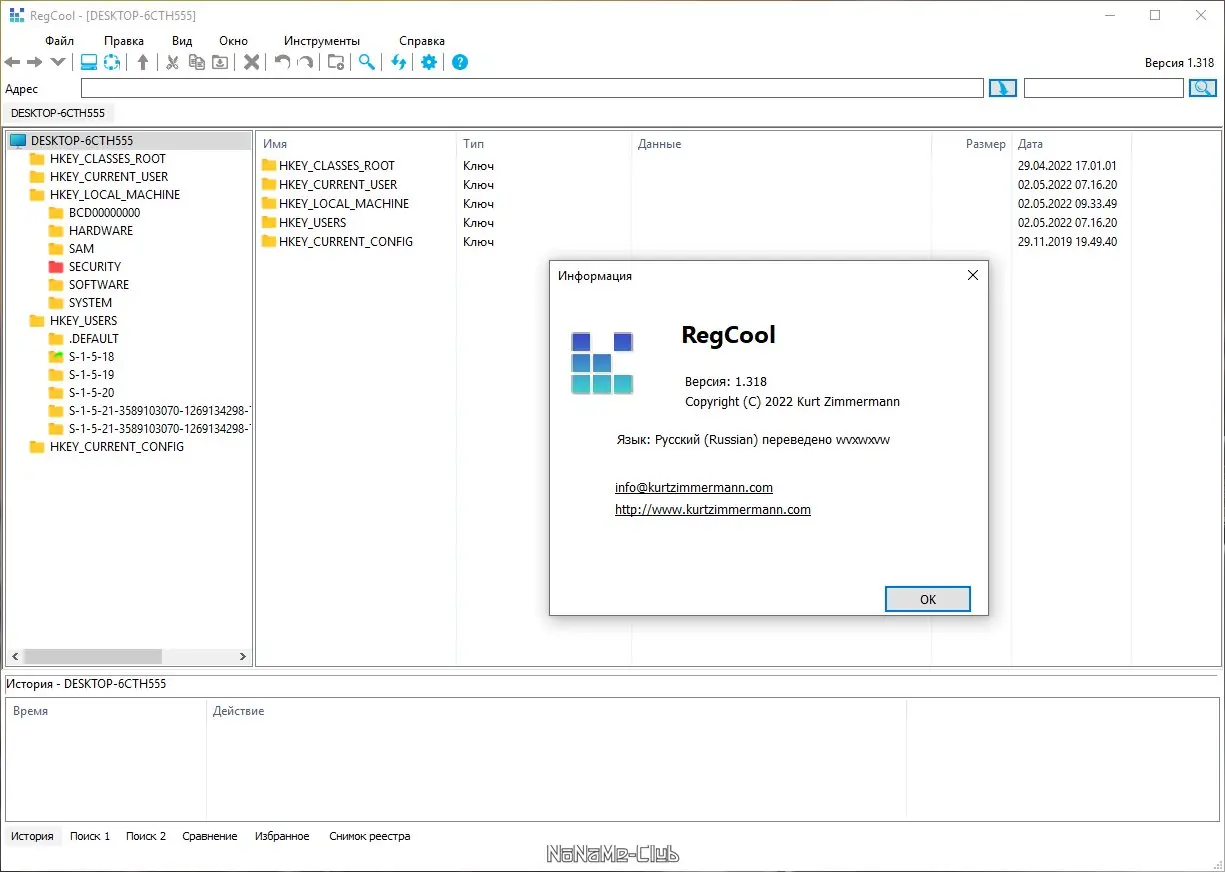
Task: Select the HARDWARE key in the tree
Action: (101, 231)
